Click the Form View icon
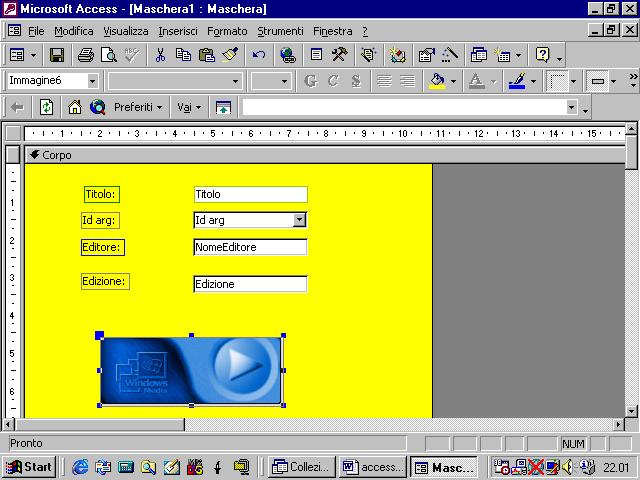Screen dimensions: 640x480 tap(17, 55)
